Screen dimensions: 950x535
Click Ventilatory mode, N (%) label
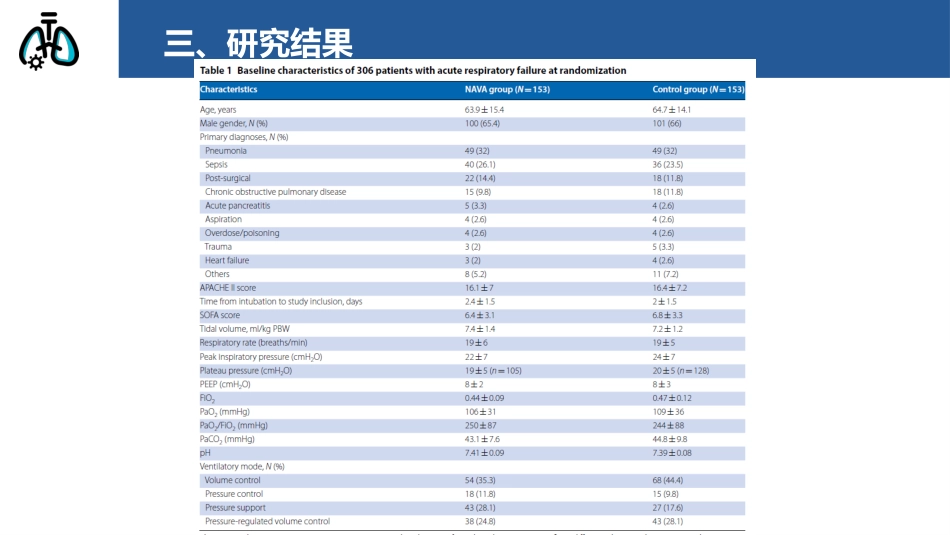[242, 467]
